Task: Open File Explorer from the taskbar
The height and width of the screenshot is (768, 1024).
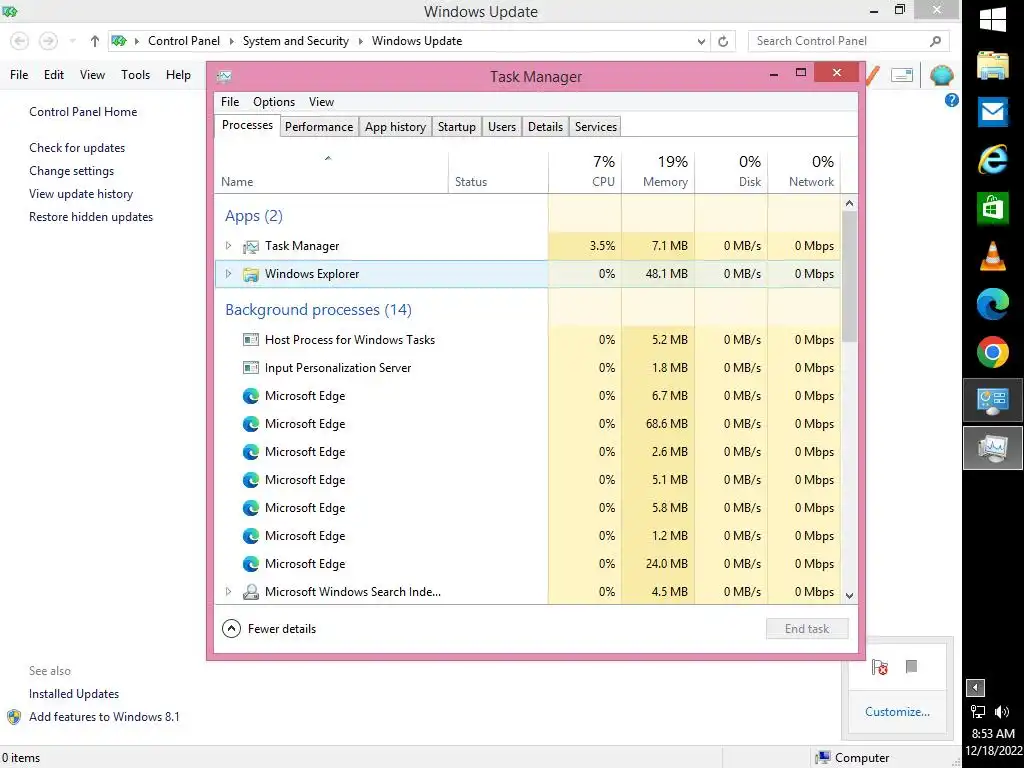Action: 993,65
